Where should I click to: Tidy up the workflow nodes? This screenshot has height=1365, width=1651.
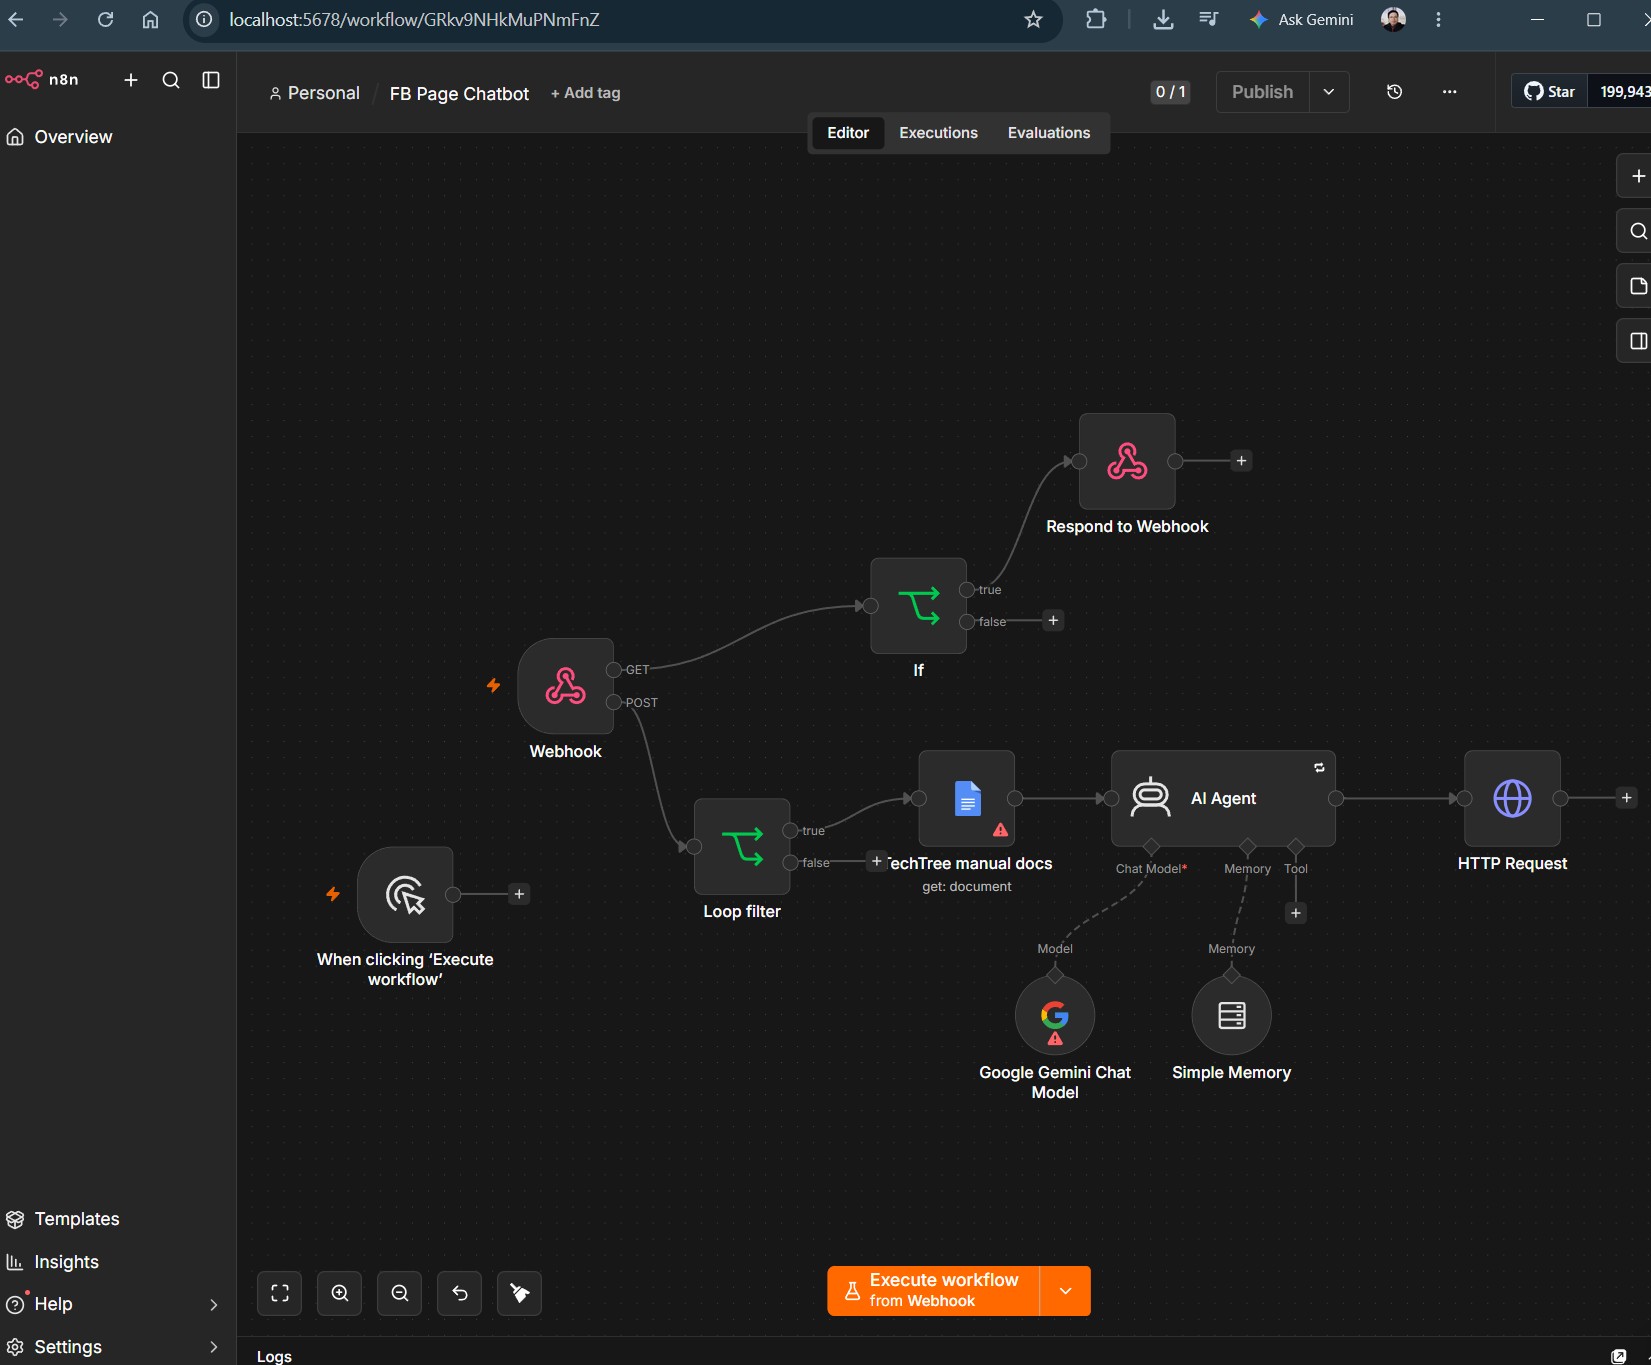click(x=520, y=1293)
